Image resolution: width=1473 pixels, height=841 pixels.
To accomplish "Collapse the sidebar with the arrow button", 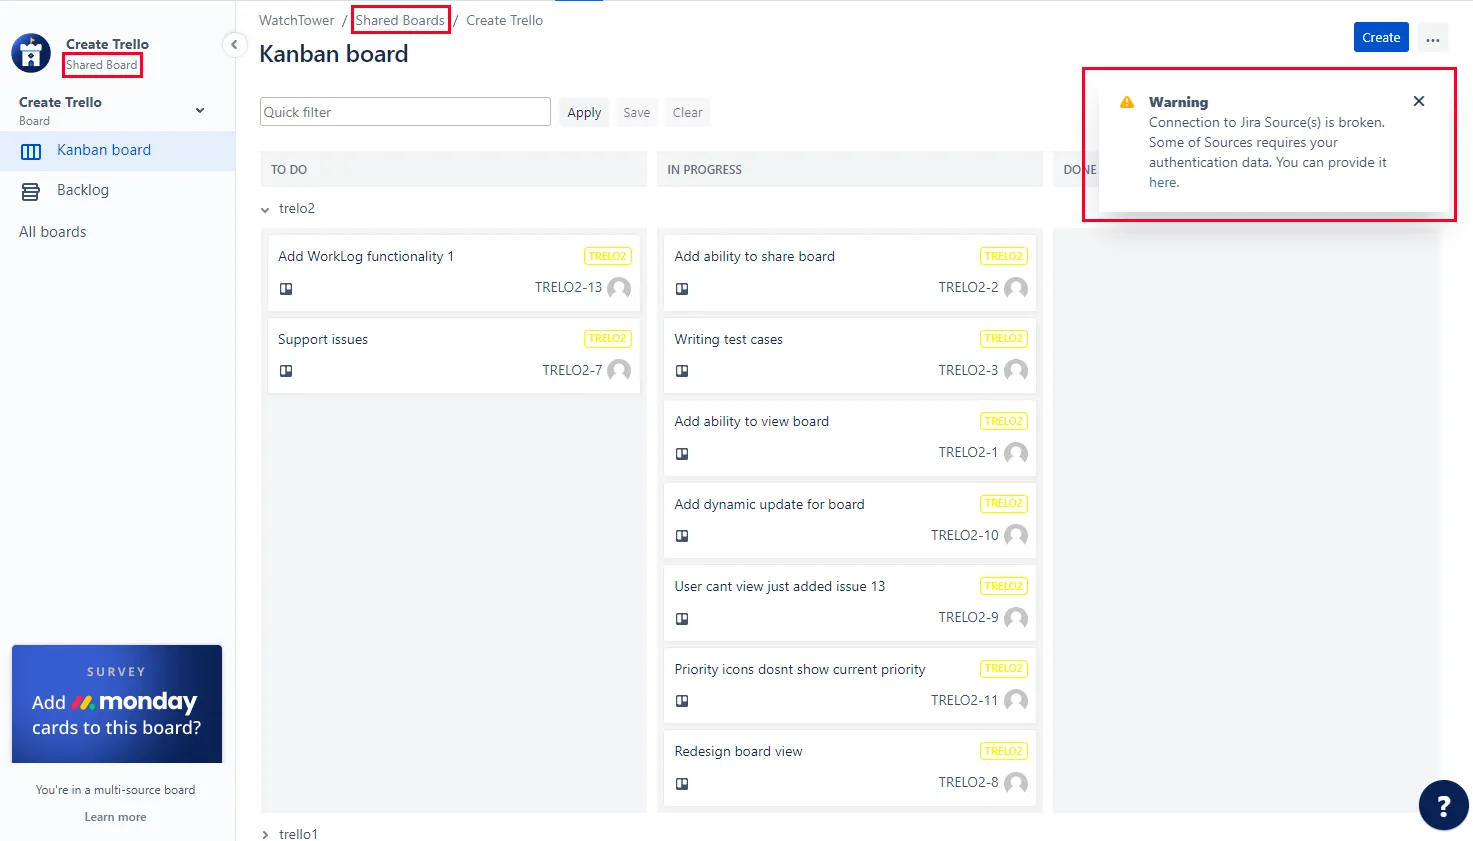I will tap(234, 44).
